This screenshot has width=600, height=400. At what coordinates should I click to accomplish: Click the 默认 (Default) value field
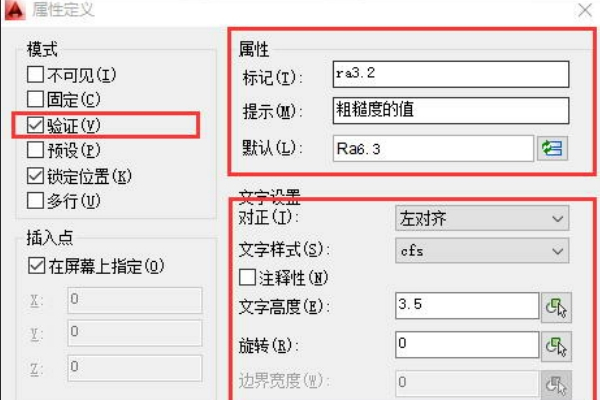[434, 147]
